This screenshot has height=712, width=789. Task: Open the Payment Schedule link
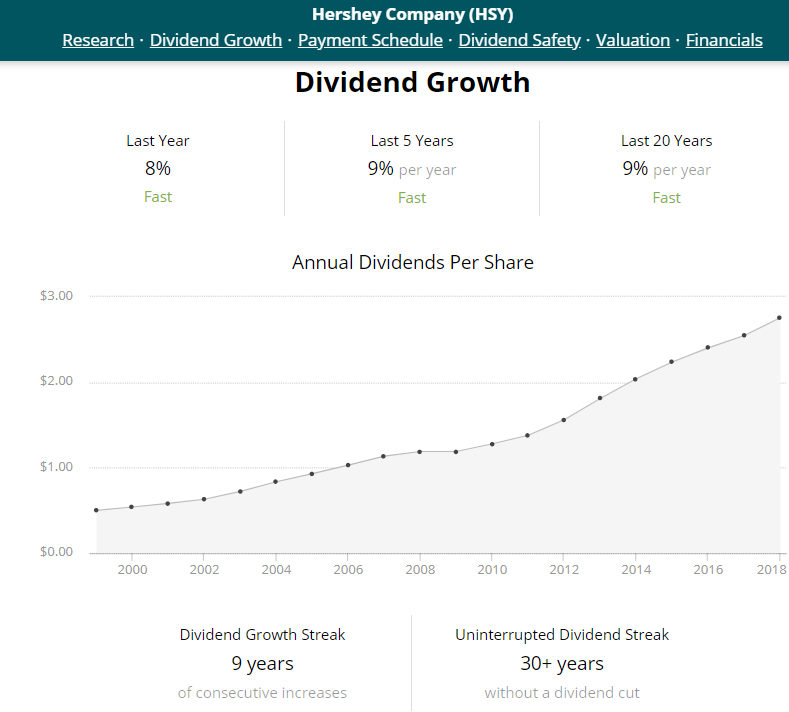[370, 40]
